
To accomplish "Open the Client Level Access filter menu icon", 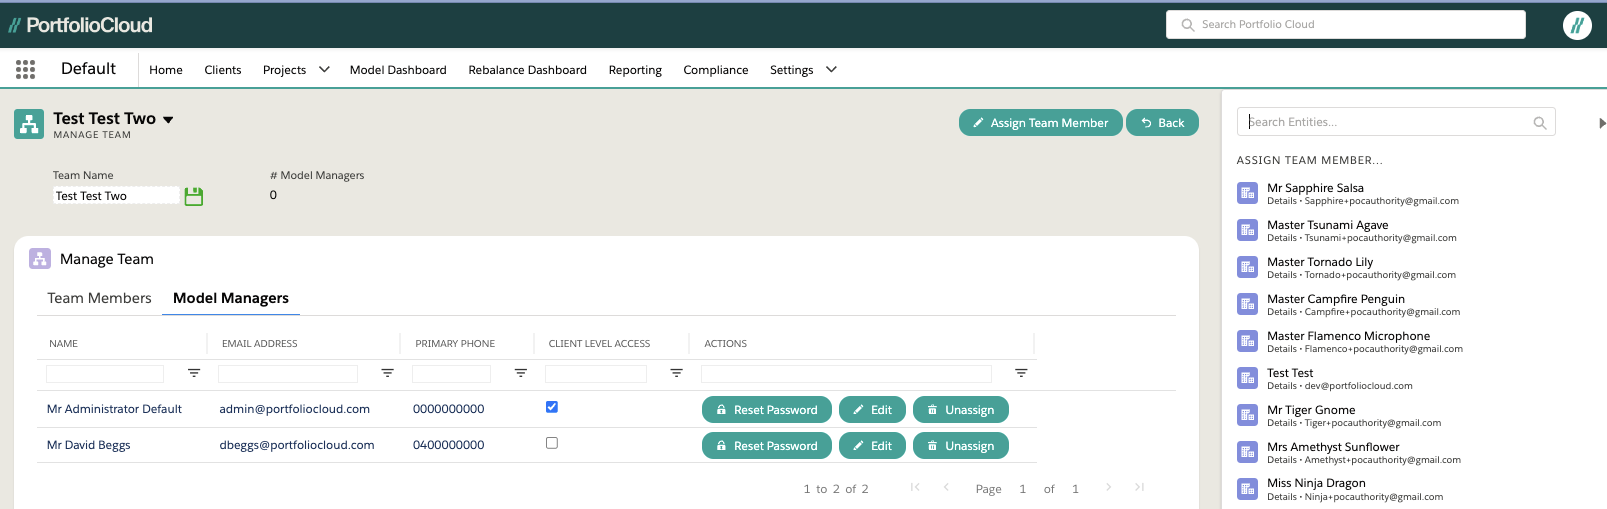I will 677,373.
